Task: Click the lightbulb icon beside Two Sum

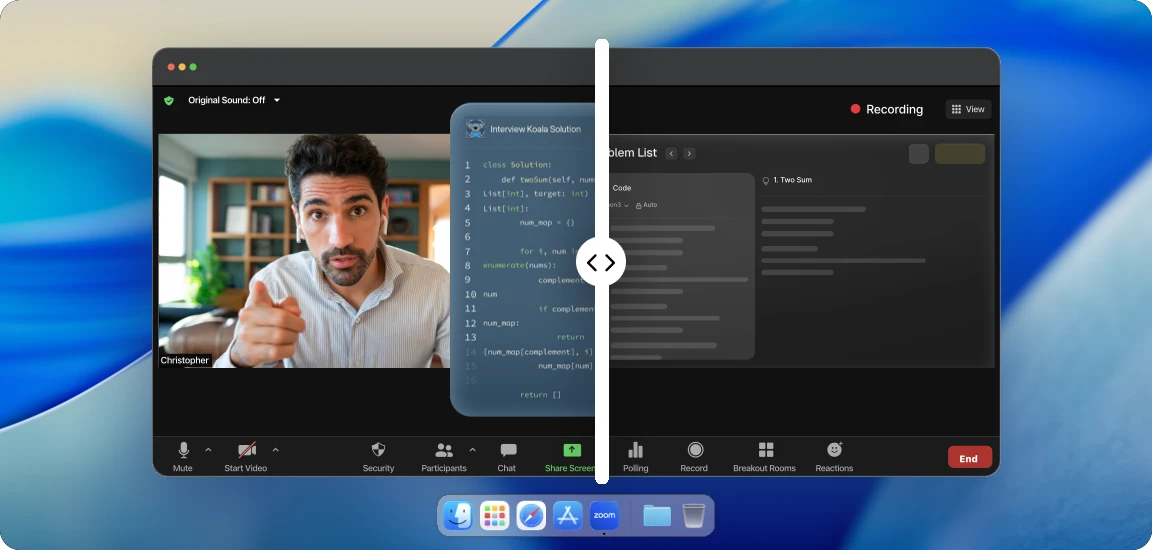Action: 766,181
